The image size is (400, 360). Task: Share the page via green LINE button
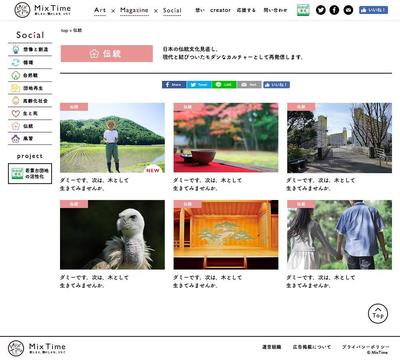224,85
